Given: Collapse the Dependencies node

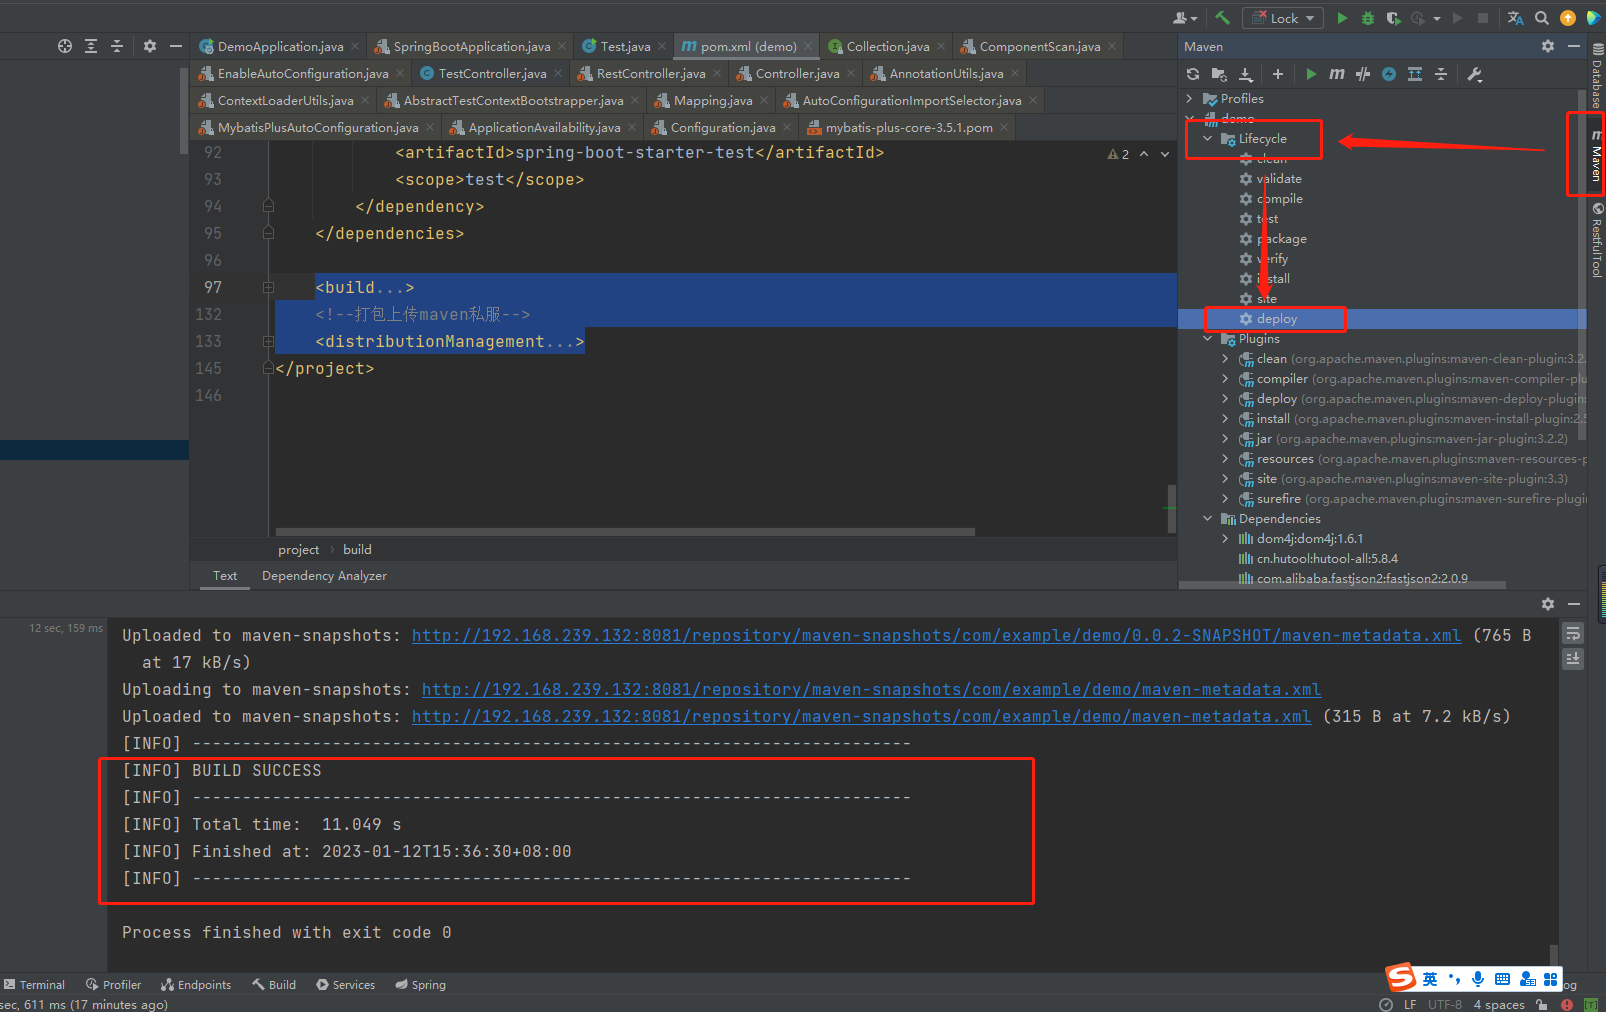Looking at the screenshot, I should coord(1207,519).
